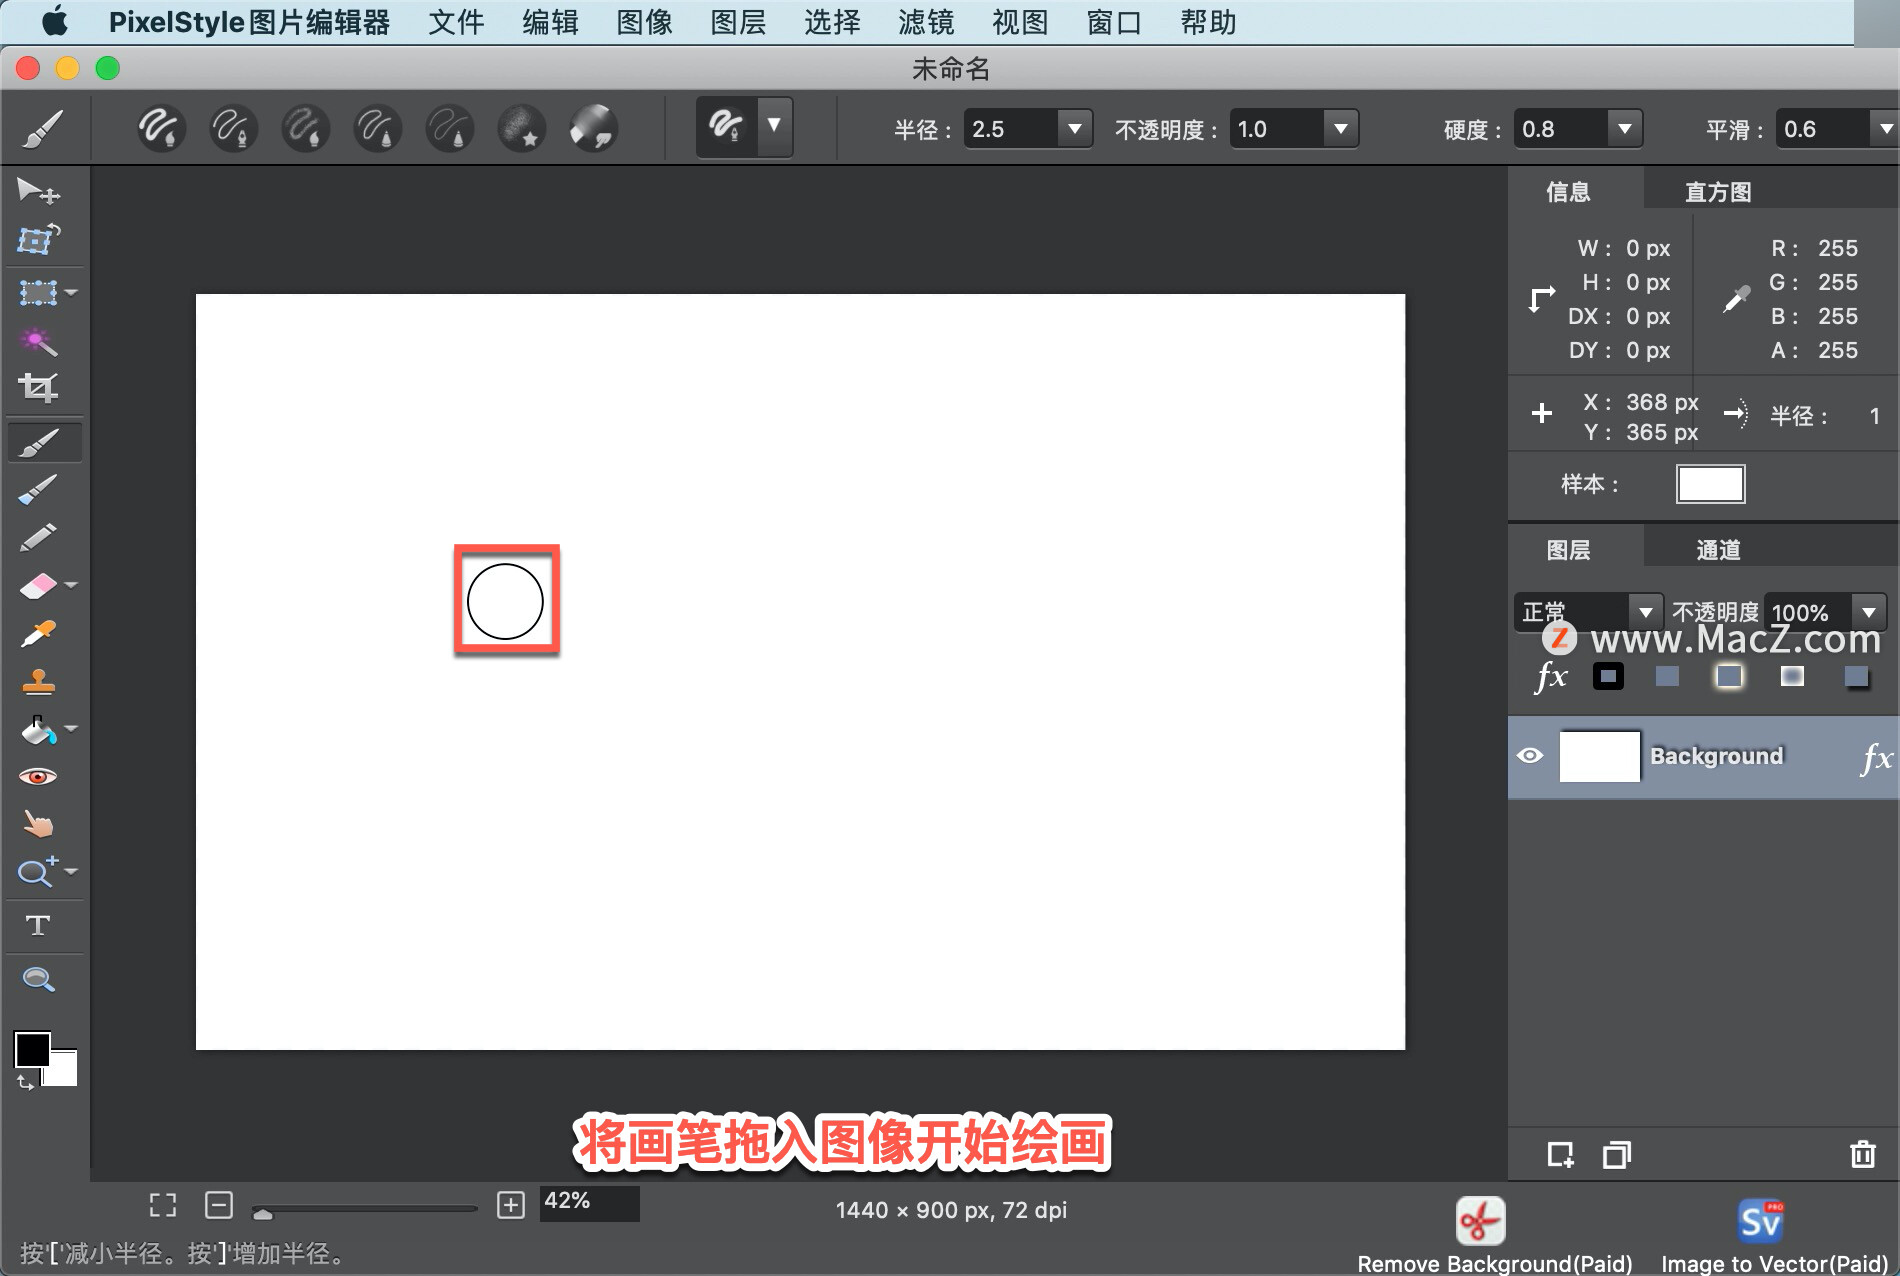Open the 半径 radius value dropdown
The height and width of the screenshot is (1276, 1900).
tap(1074, 128)
